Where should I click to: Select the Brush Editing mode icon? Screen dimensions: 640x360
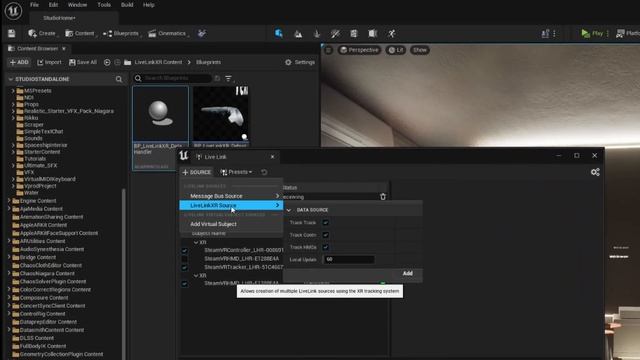click(372, 34)
